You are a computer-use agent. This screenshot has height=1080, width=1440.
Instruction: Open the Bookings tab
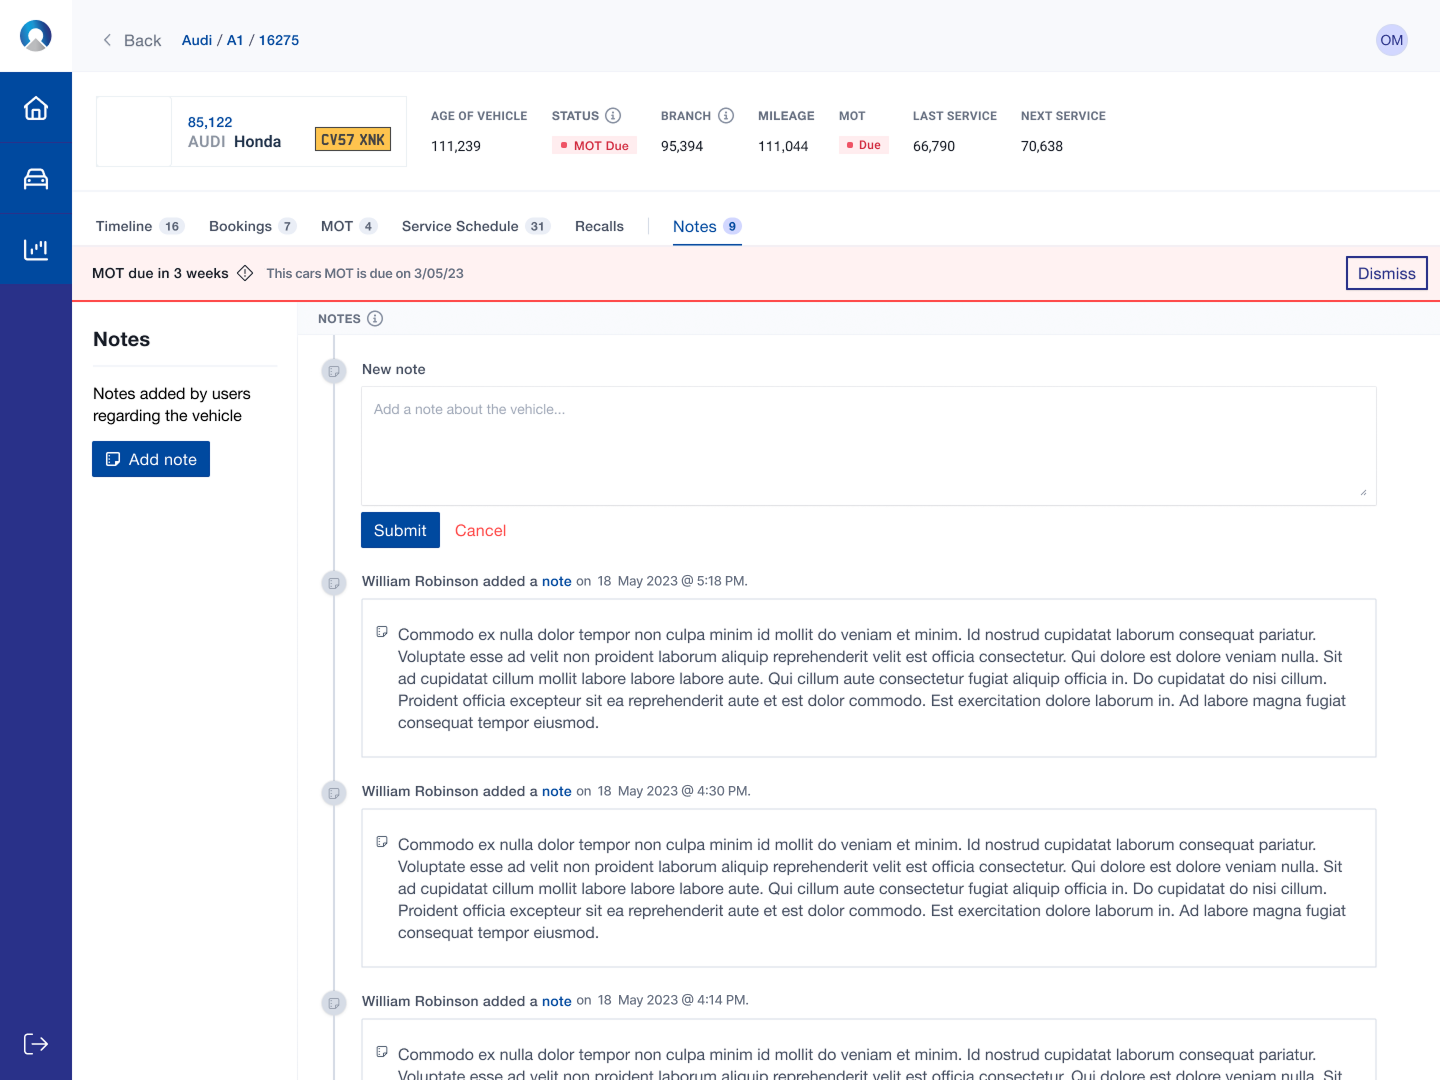click(x=240, y=226)
